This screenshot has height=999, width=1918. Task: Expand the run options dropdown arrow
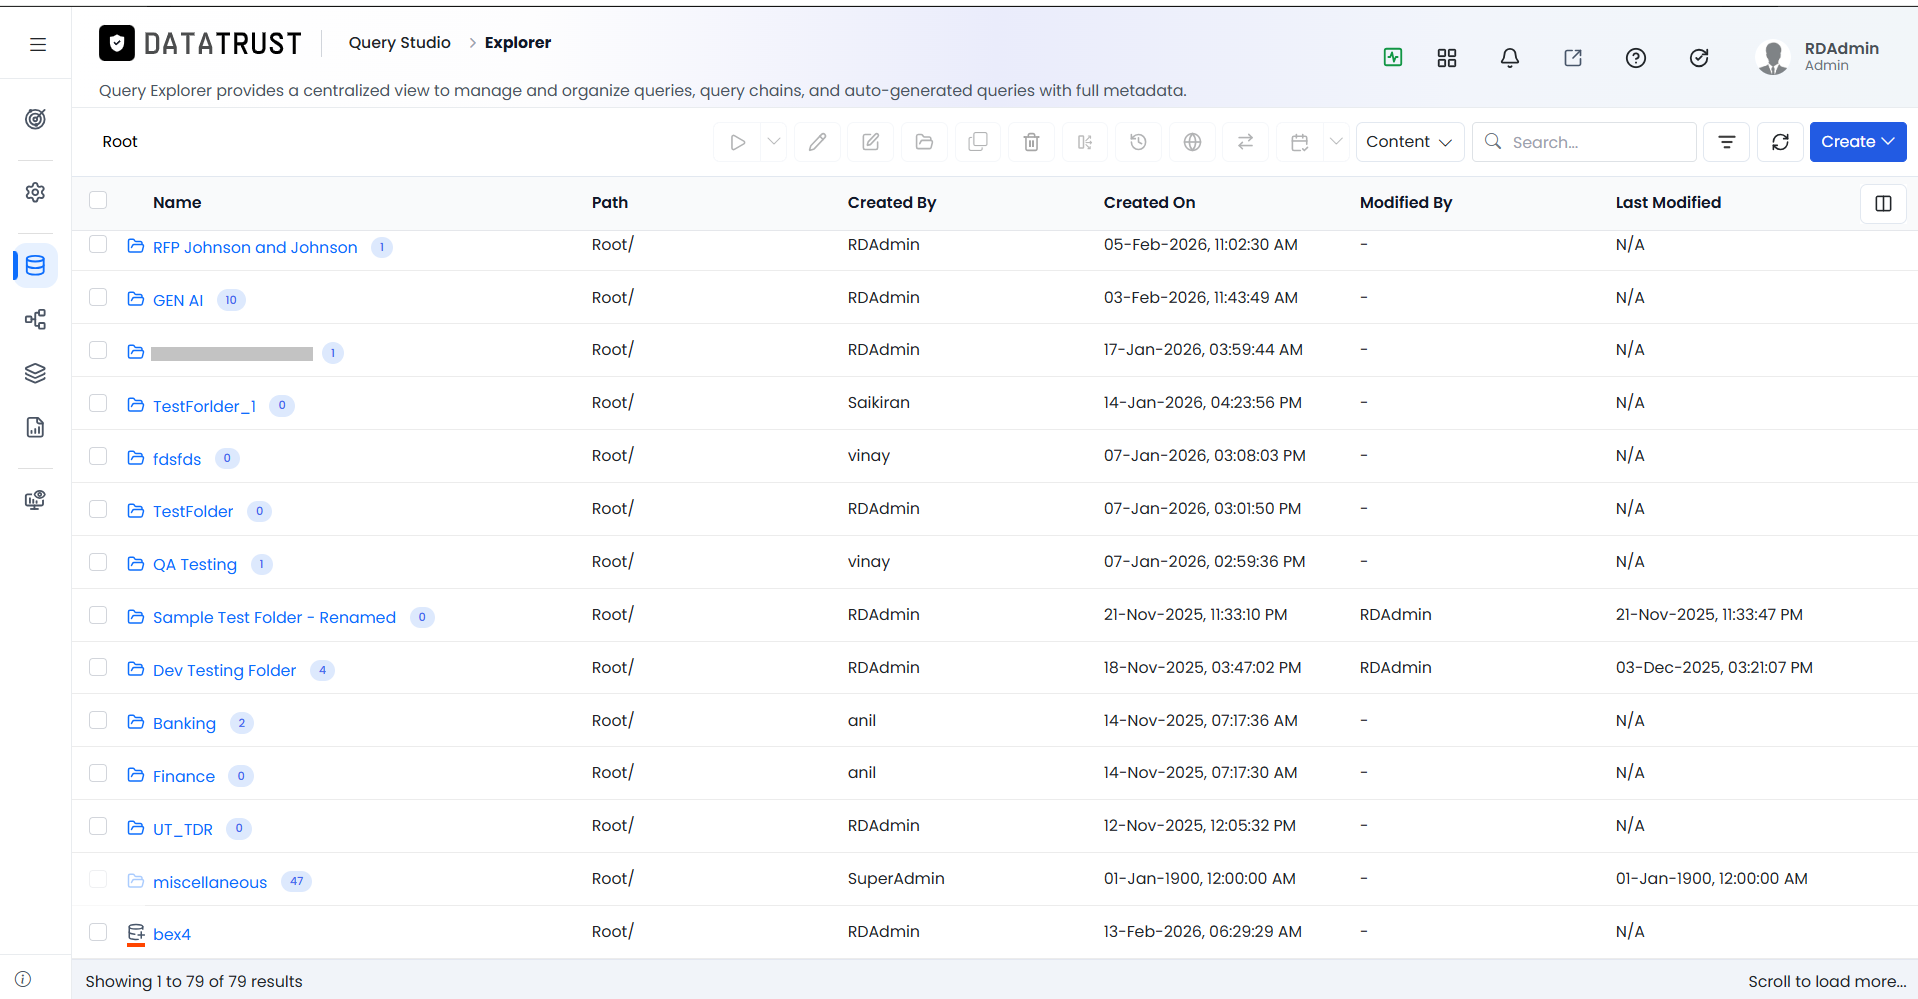(x=774, y=142)
